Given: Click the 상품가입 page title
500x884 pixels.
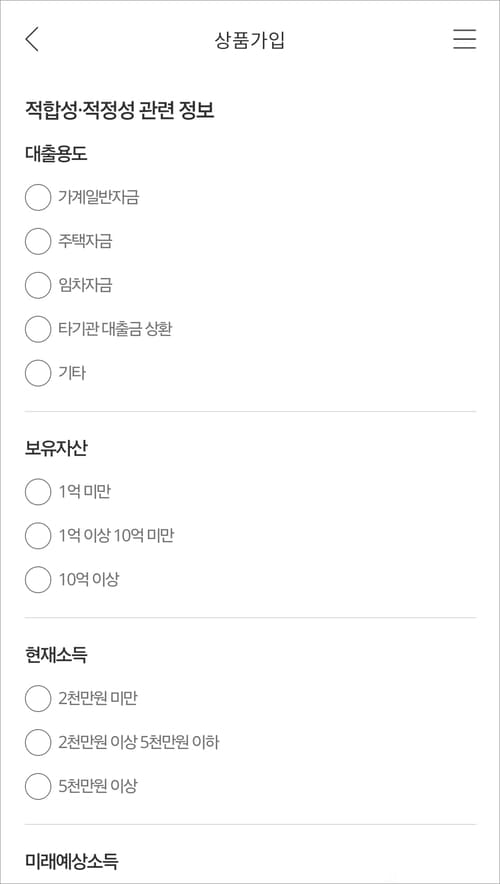Looking at the screenshot, I should (250, 40).
